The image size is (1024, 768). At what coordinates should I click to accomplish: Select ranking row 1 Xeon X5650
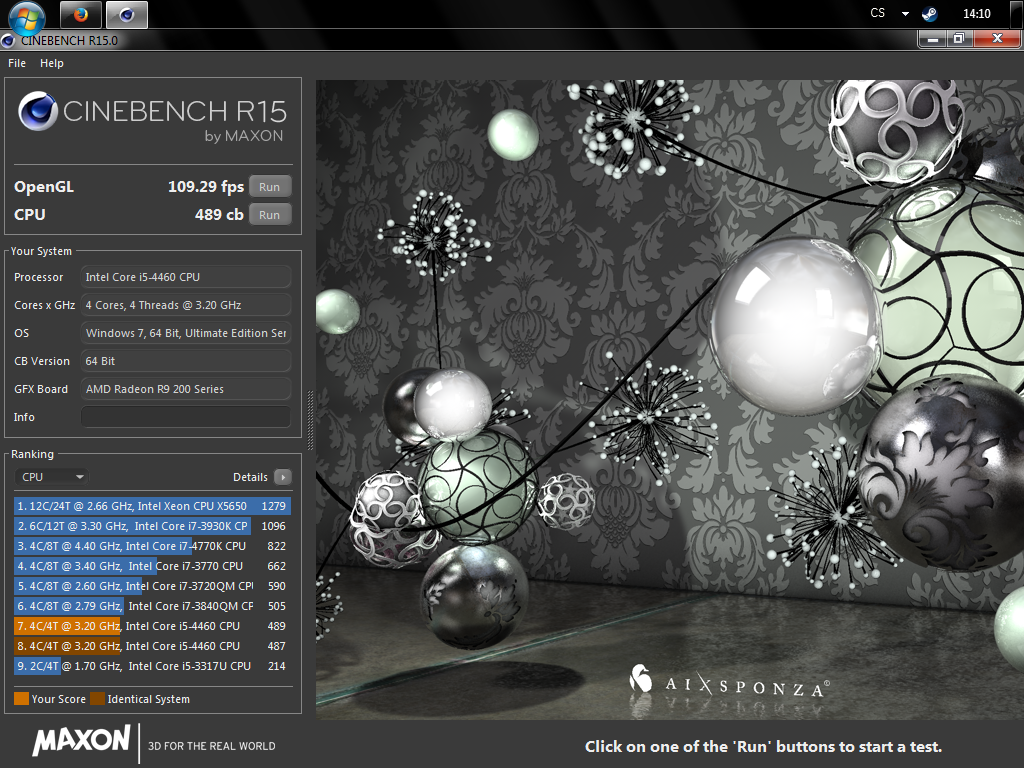(x=152, y=506)
